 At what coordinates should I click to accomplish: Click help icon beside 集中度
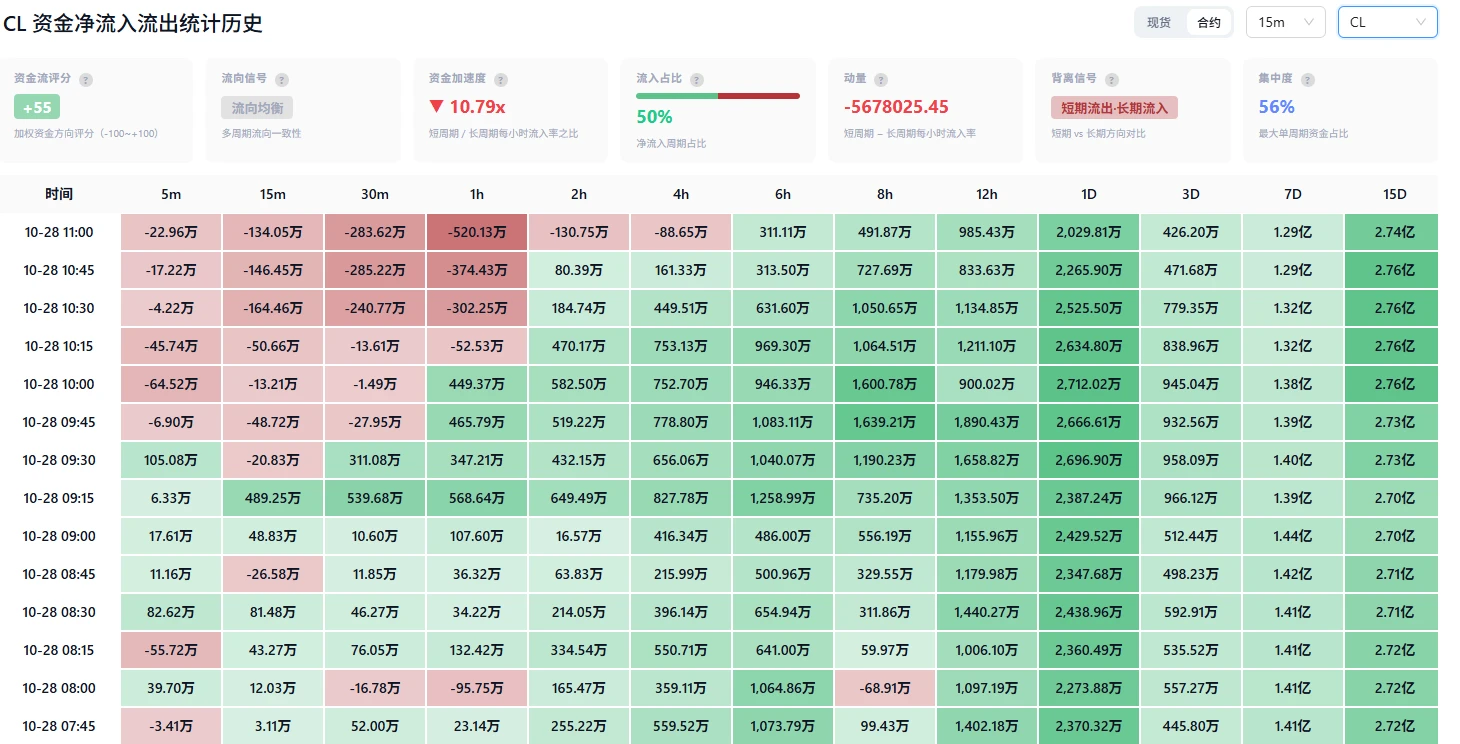coord(1308,79)
